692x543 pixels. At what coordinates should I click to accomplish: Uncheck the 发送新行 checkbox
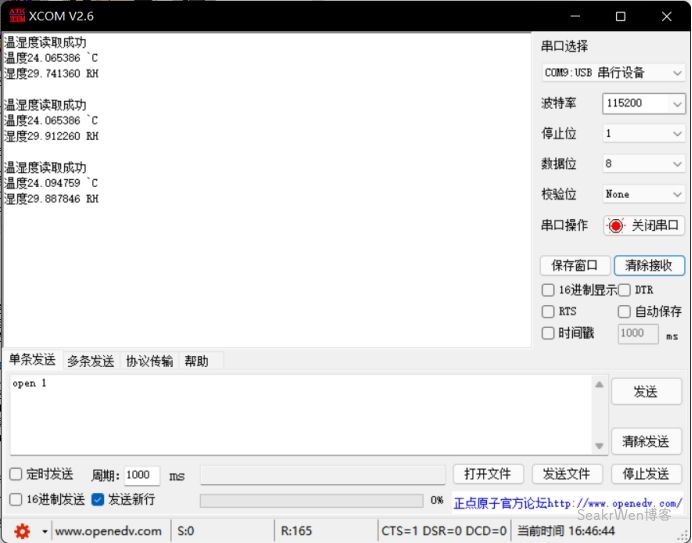coord(98,499)
